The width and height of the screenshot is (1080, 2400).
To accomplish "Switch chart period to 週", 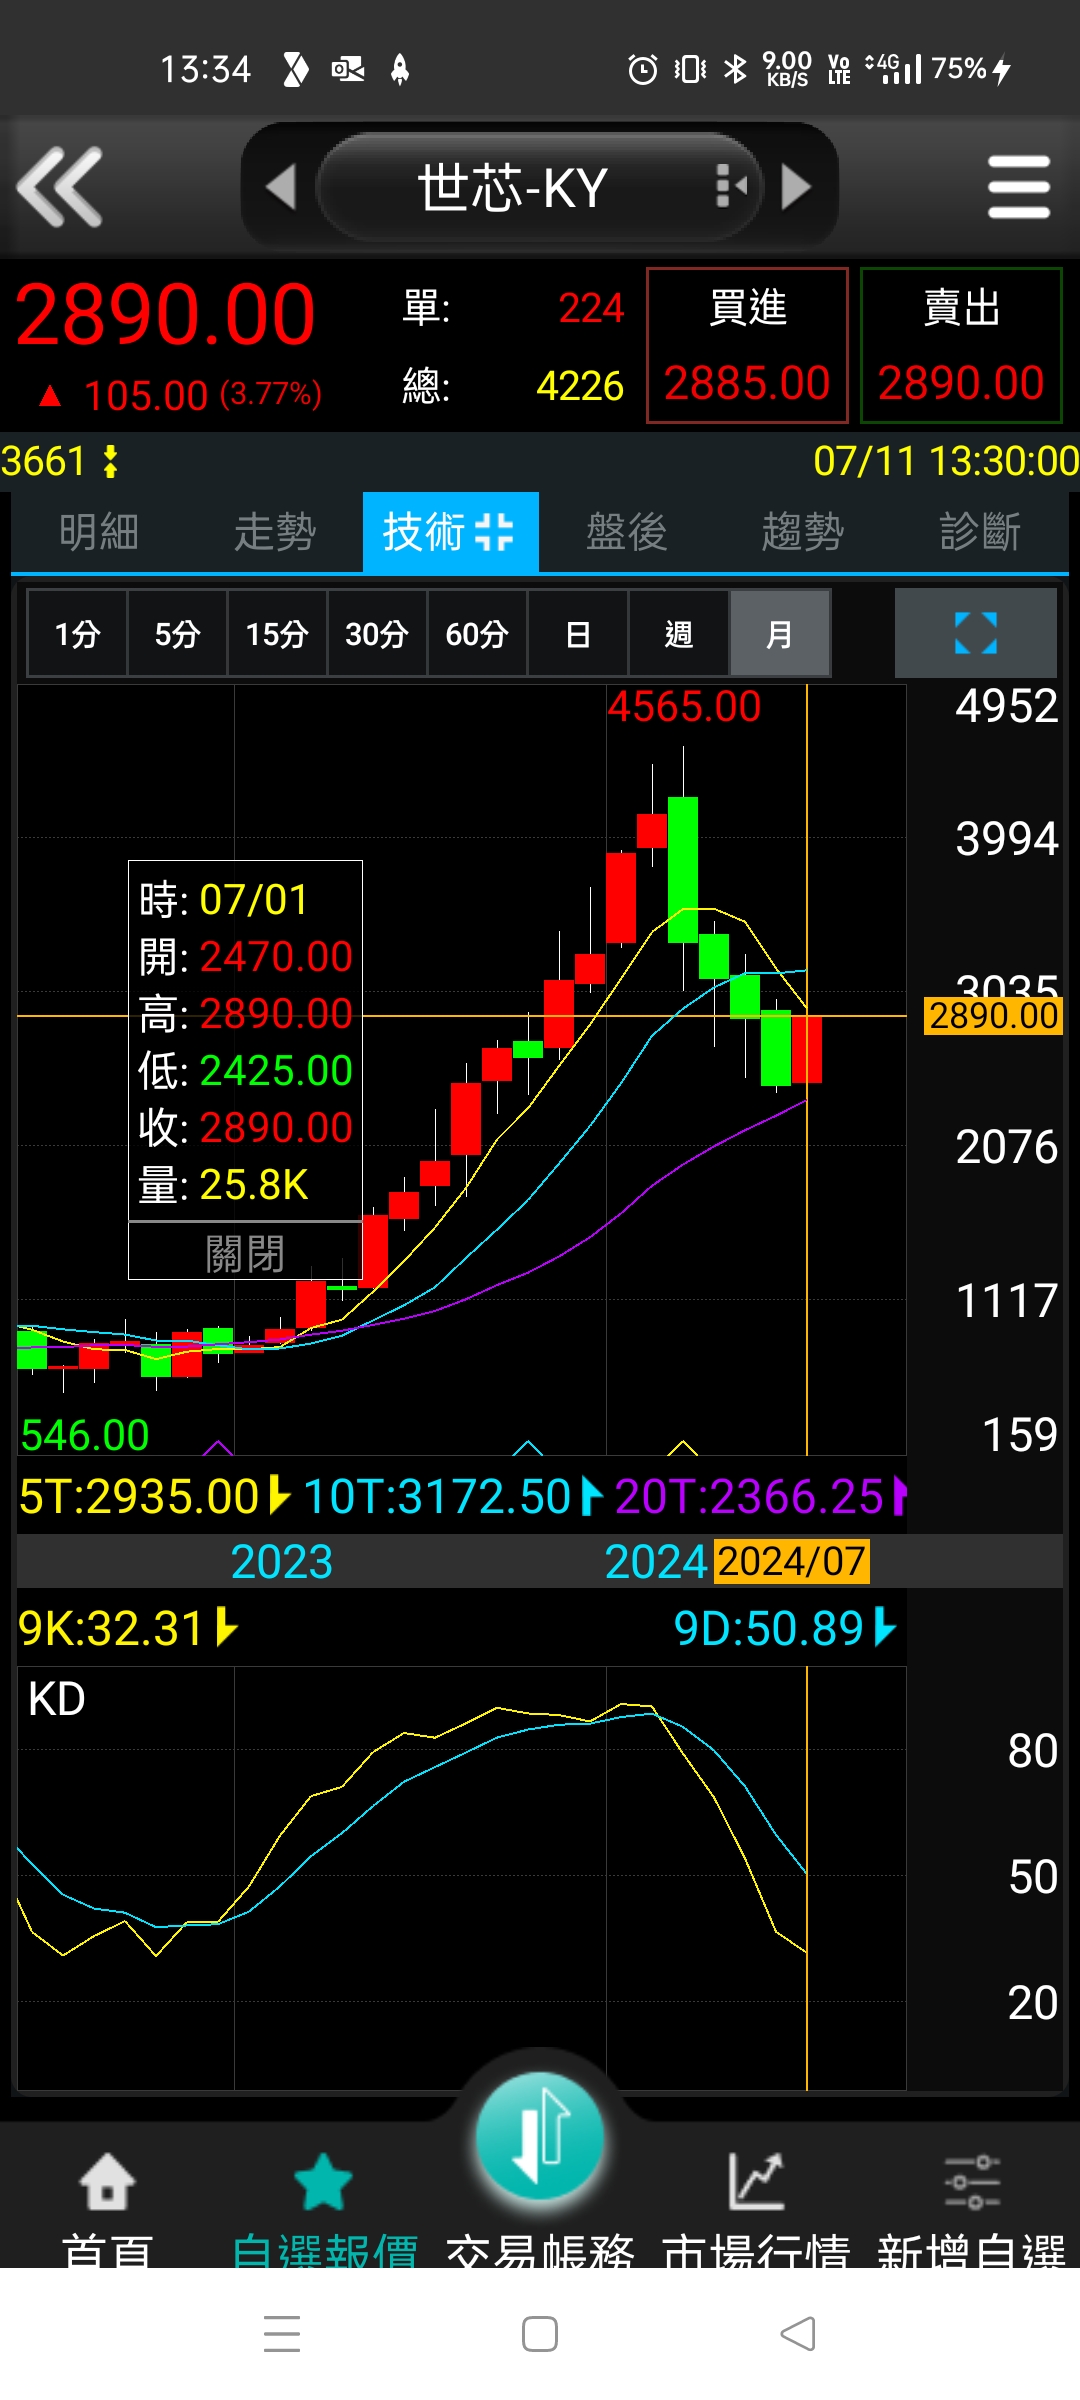I will [x=678, y=633].
